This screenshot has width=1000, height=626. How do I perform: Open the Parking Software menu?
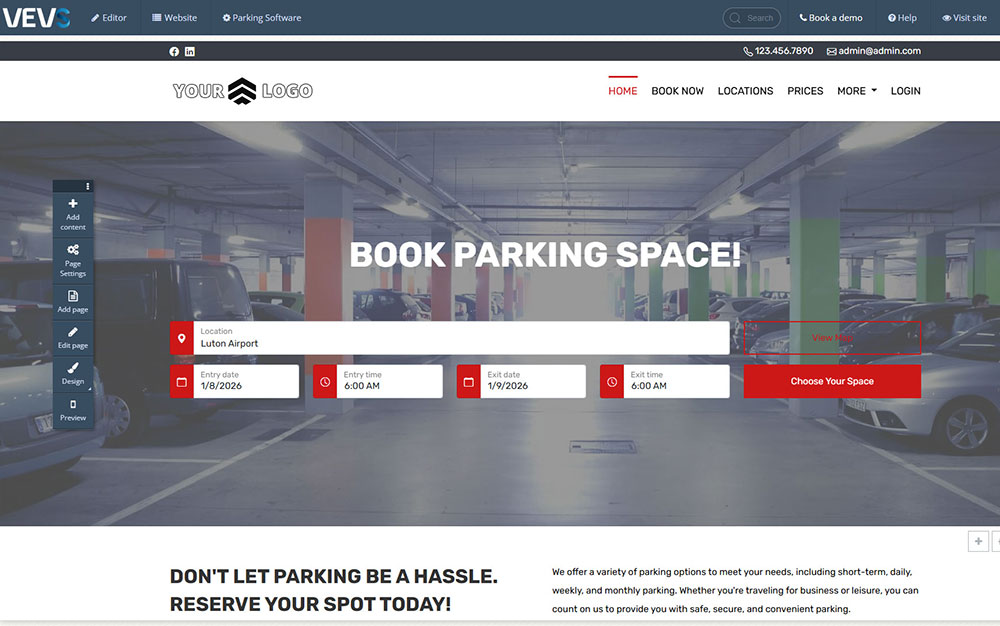[x=261, y=18]
